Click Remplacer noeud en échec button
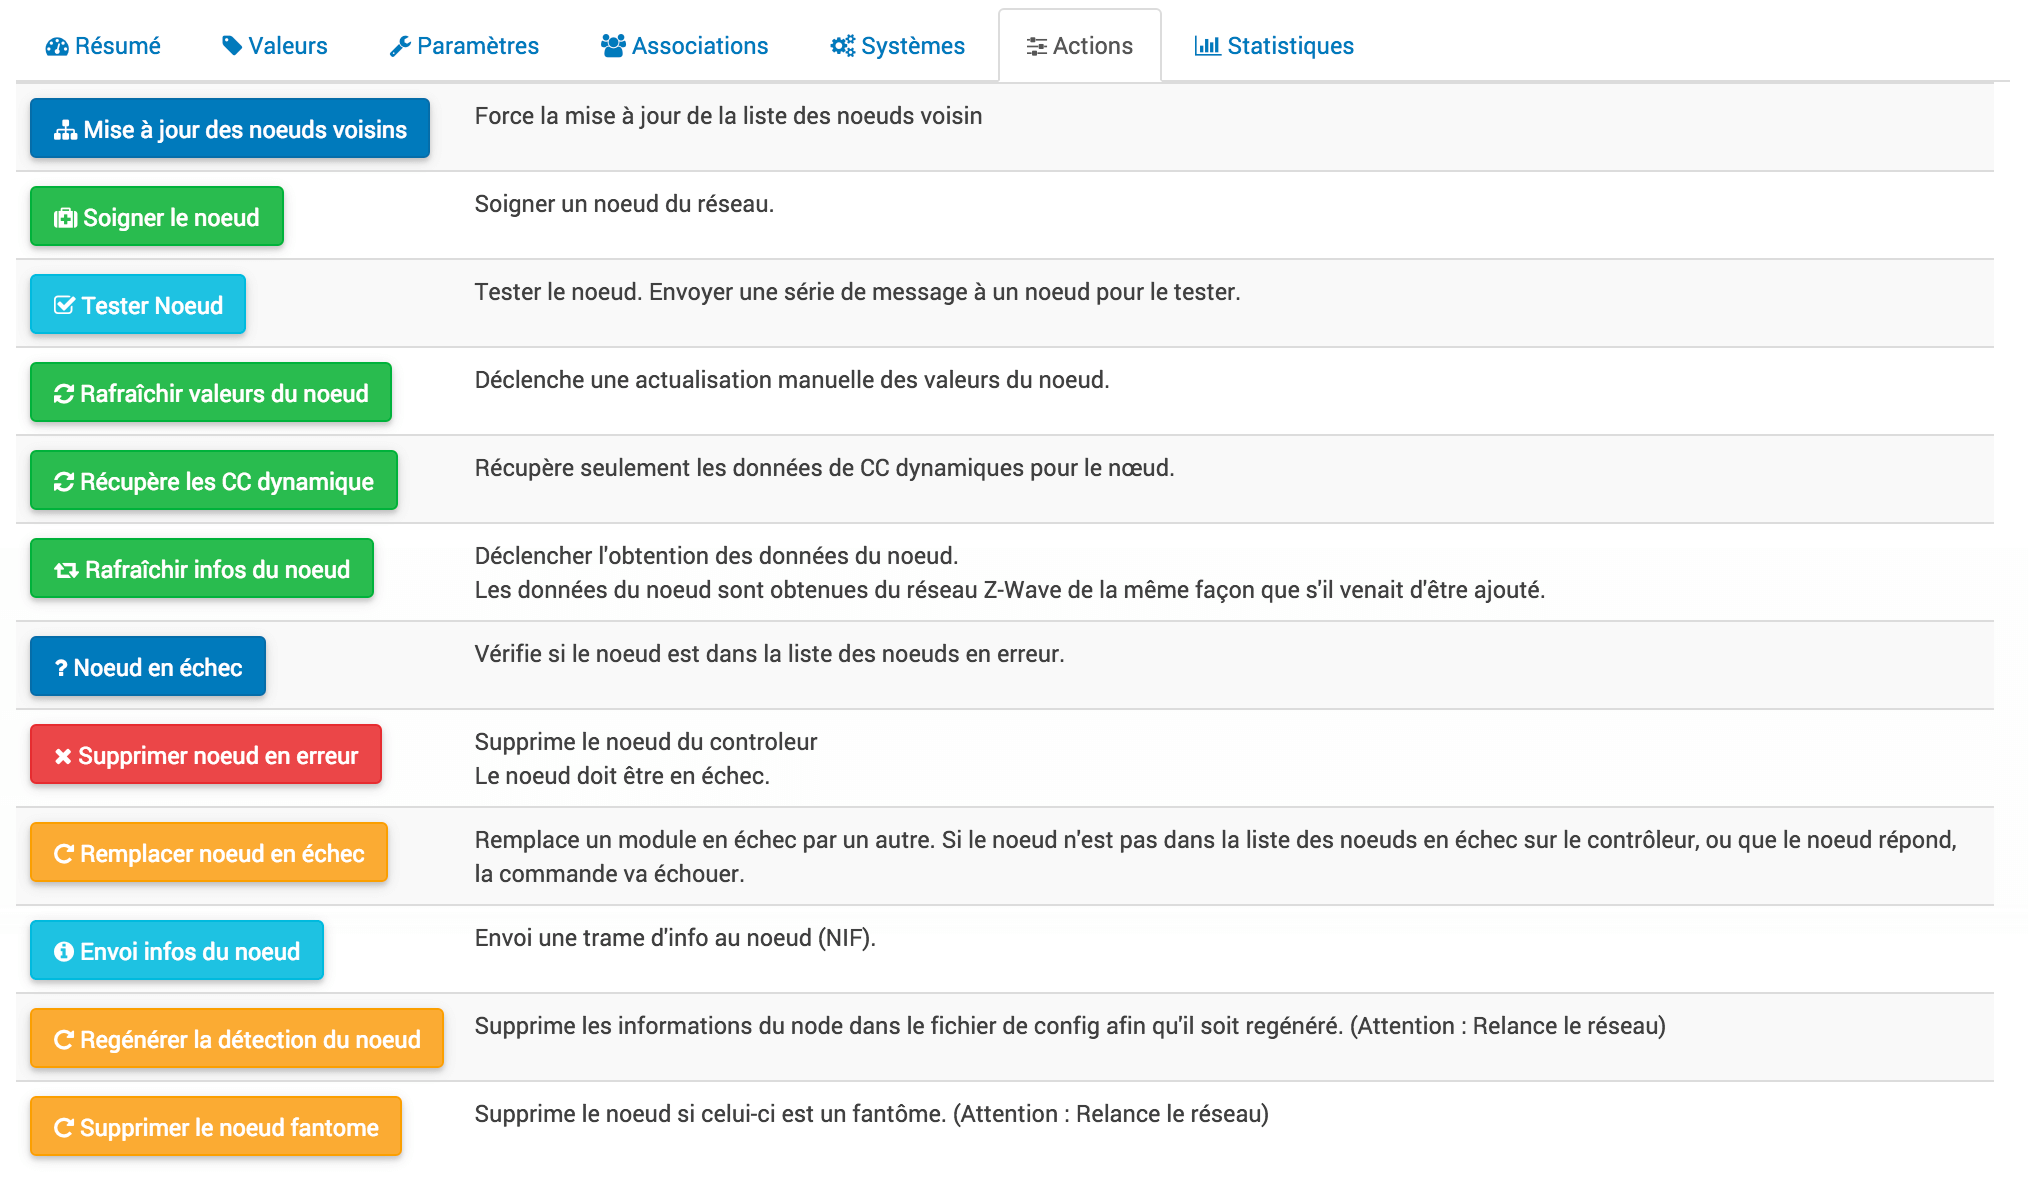Viewport: 2028px width, 1200px height. [x=209, y=852]
